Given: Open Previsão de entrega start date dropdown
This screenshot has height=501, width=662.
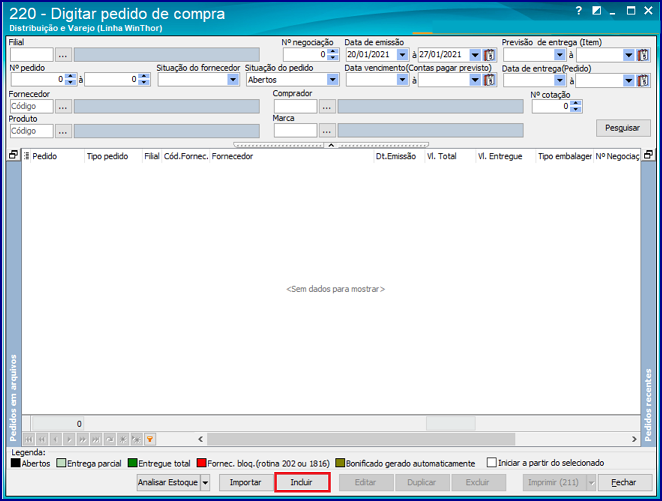Looking at the screenshot, I should pos(560,55).
